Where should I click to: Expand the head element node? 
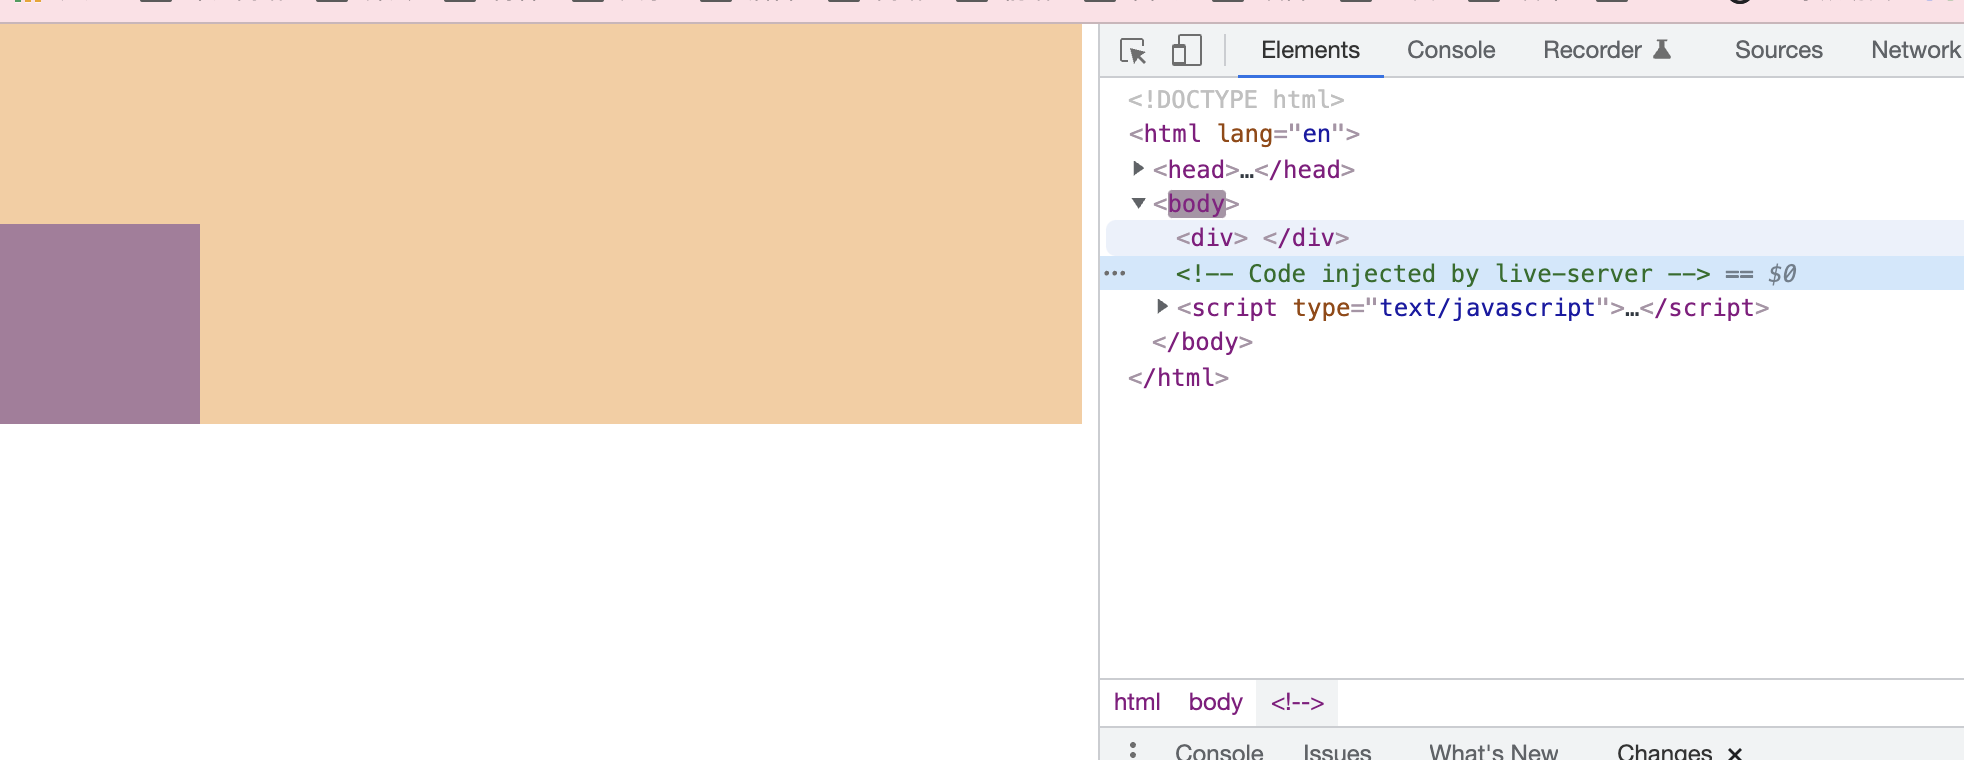[x=1138, y=168]
